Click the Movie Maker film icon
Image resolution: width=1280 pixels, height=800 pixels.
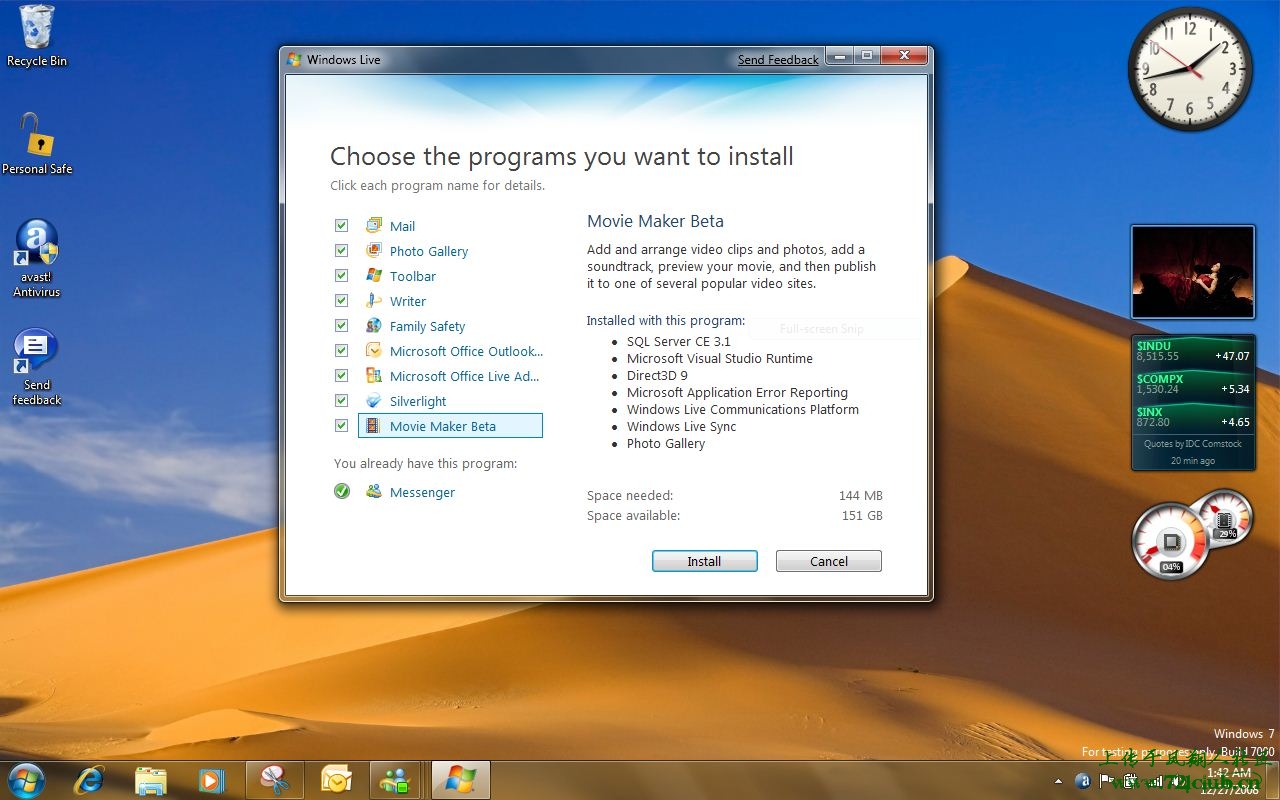[x=374, y=425]
